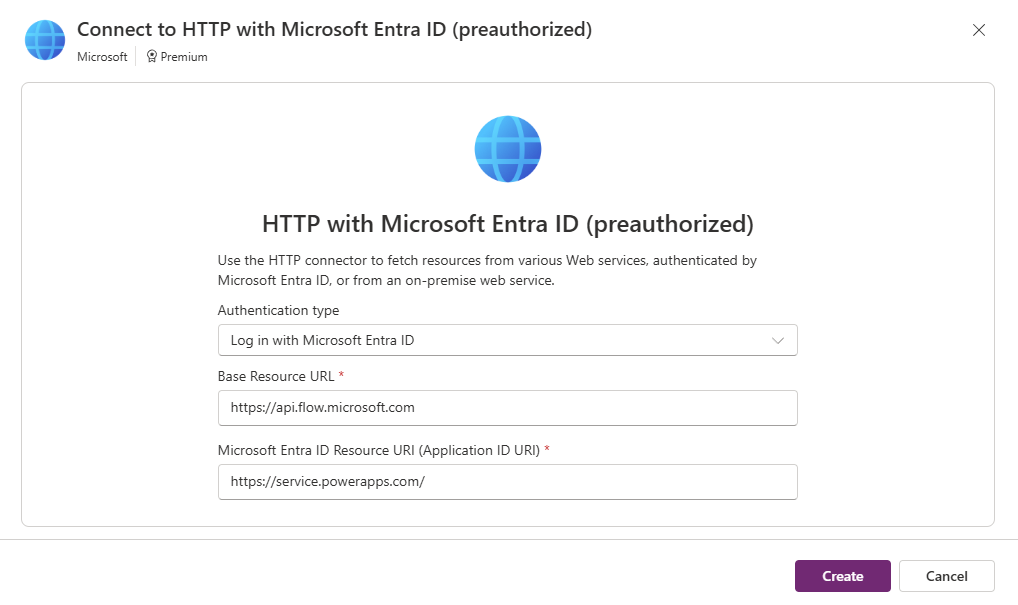Click the red asterisk beside Base Resource URL

[341, 375]
